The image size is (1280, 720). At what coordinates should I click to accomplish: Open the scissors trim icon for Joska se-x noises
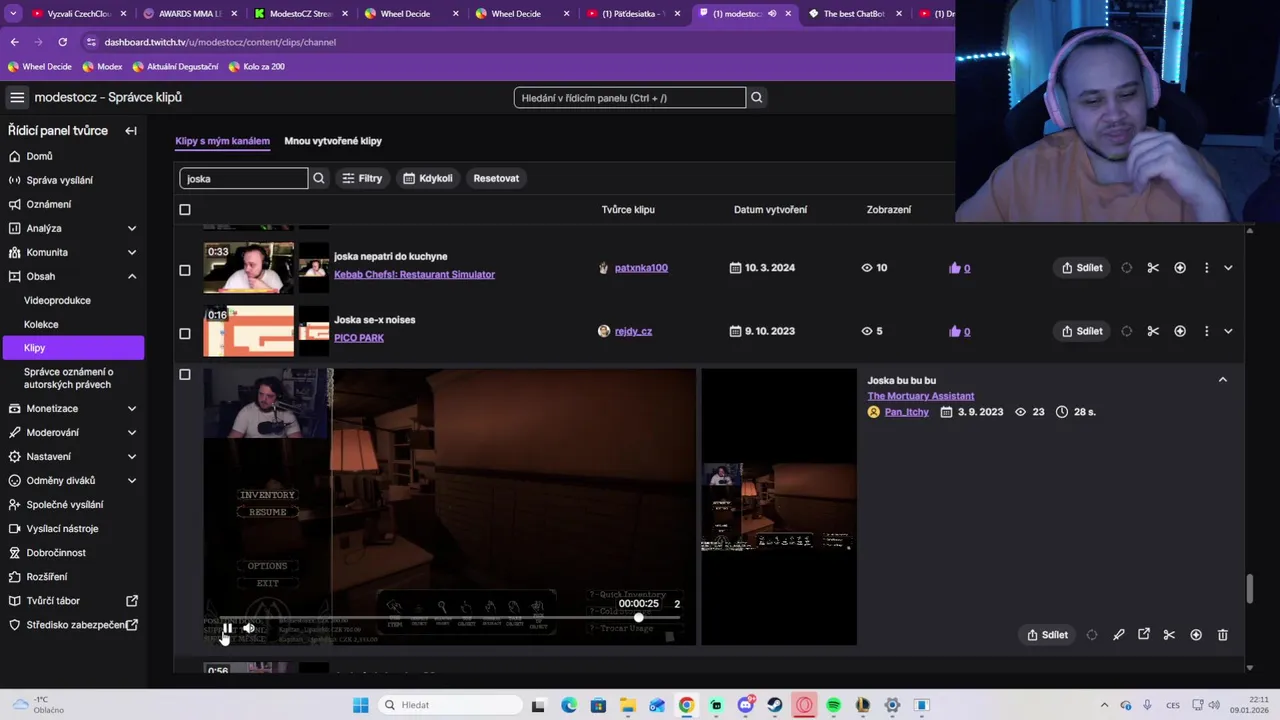[1153, 331]
